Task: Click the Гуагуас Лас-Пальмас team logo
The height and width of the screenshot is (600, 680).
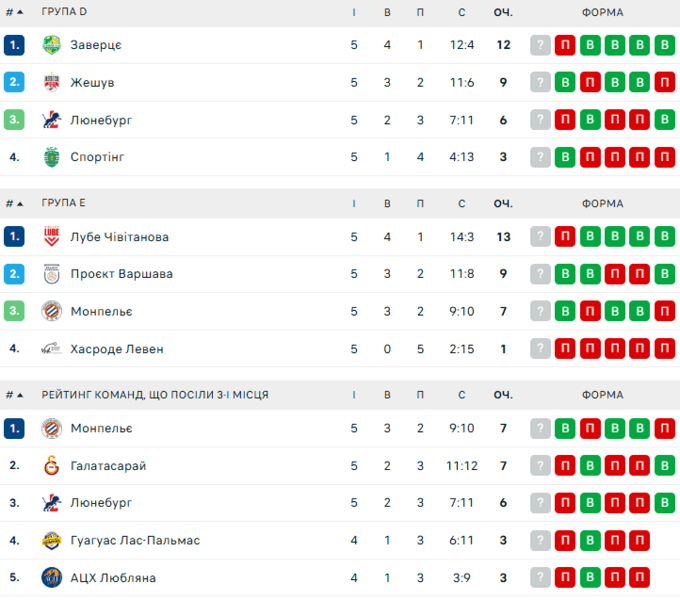Action: (x=52, y=540)
